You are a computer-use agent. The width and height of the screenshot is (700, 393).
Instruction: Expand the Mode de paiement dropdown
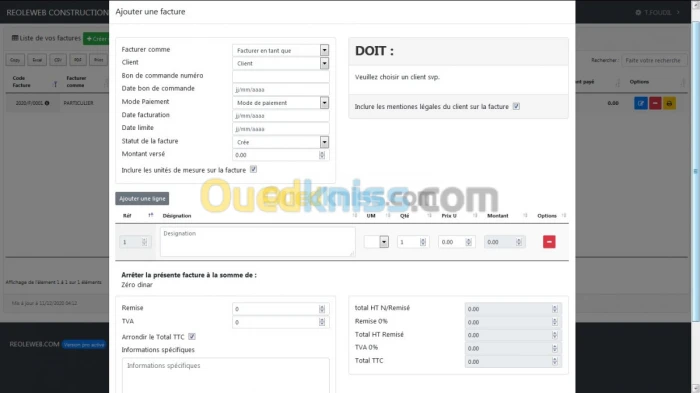point(280,103)
